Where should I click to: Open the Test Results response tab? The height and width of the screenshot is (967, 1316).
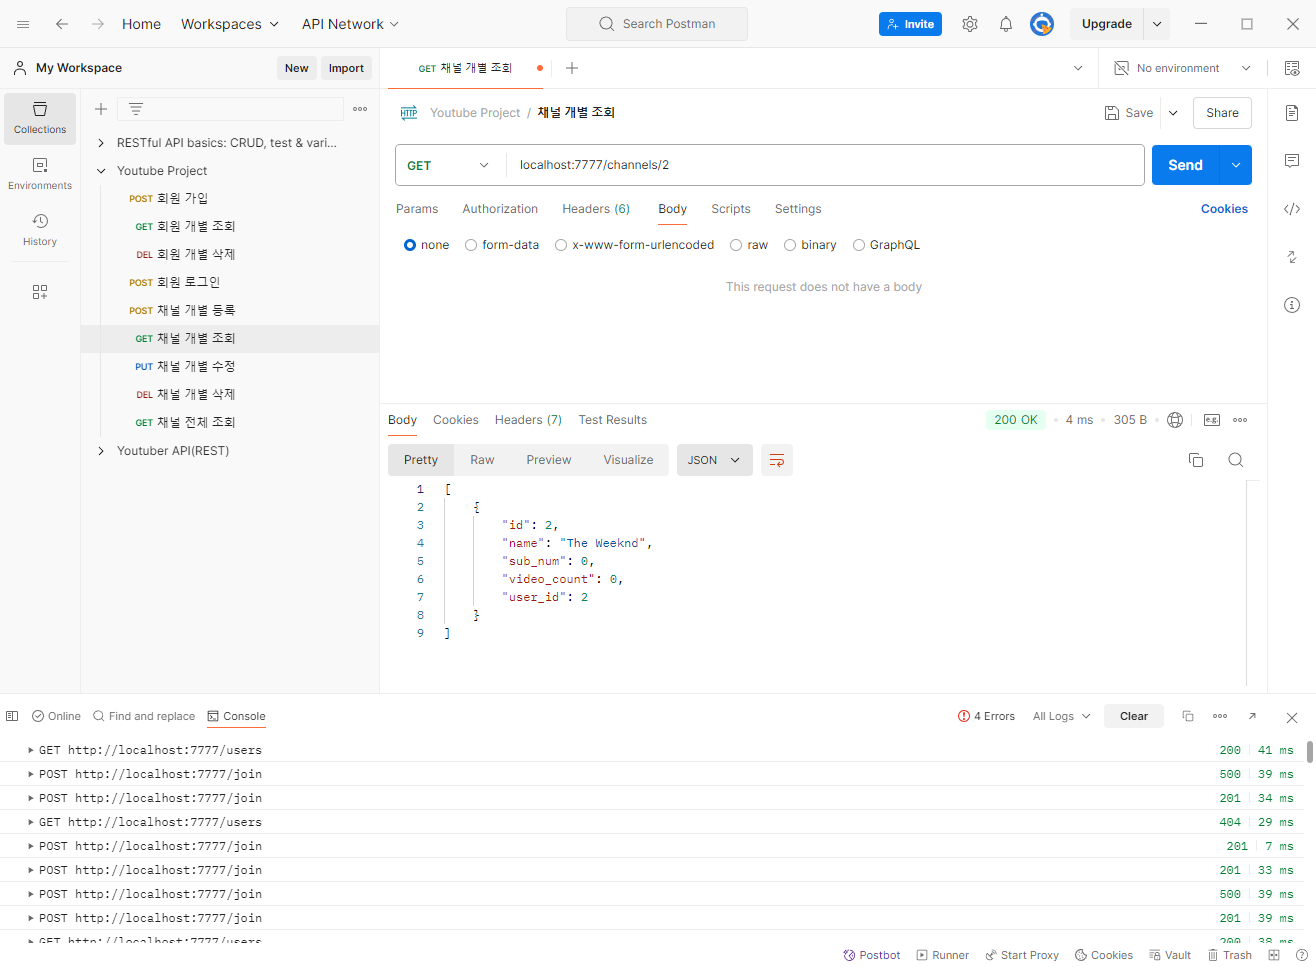click(613, 420)
